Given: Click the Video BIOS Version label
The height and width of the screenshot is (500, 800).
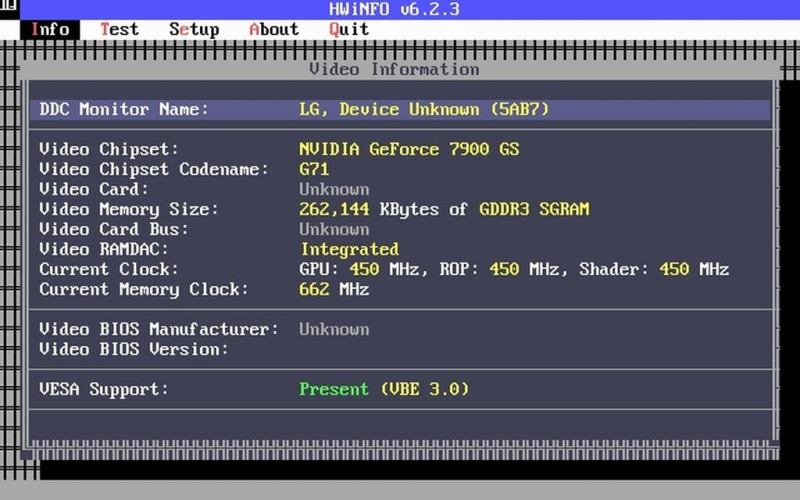Looking at the screenshot, I should tap(134, 349).
